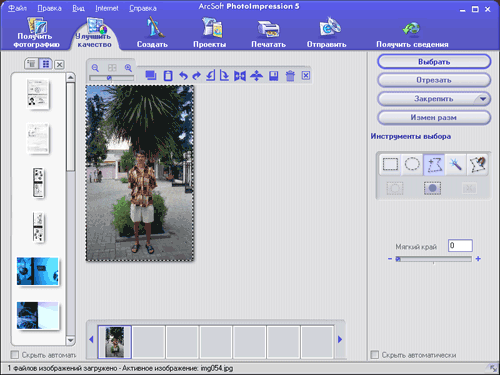Switch browser to list view
The image size is (500, 375).
coord(32,63)
